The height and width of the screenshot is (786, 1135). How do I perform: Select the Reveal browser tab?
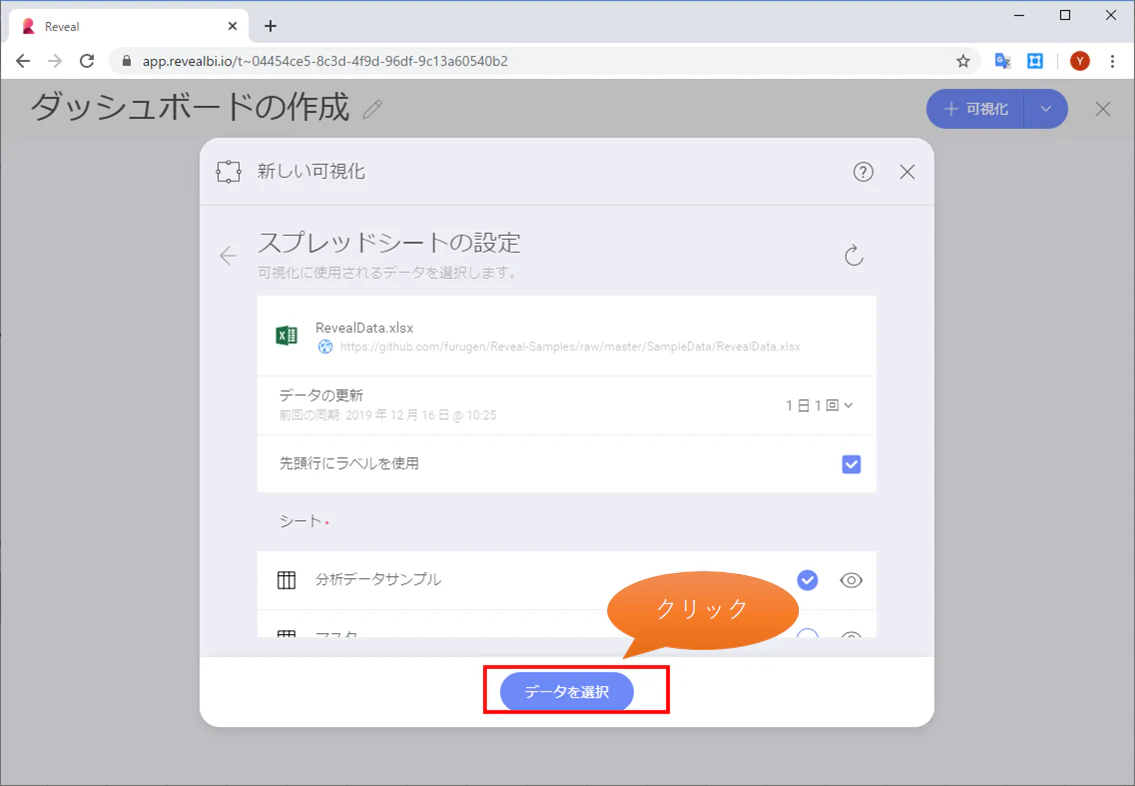(129, 26)
